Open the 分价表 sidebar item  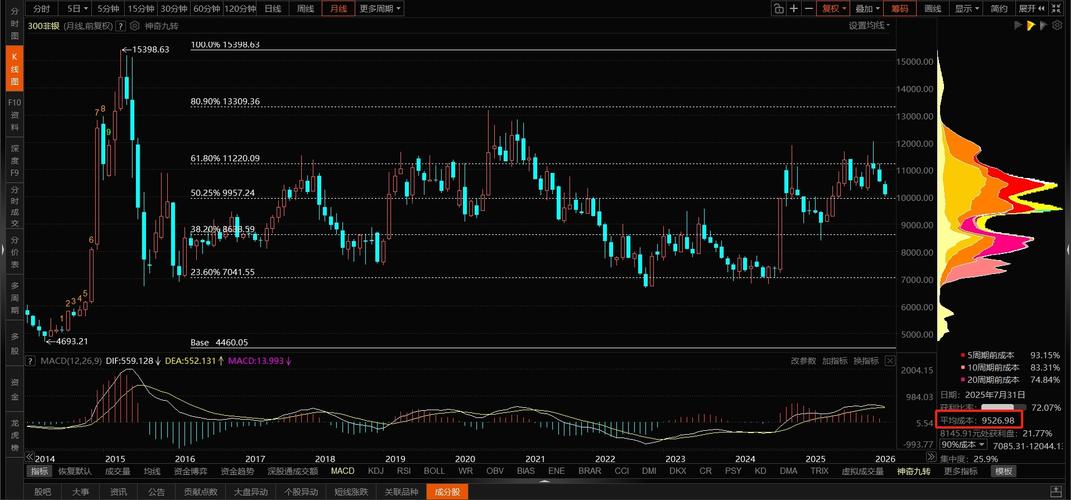pos(14,253)
